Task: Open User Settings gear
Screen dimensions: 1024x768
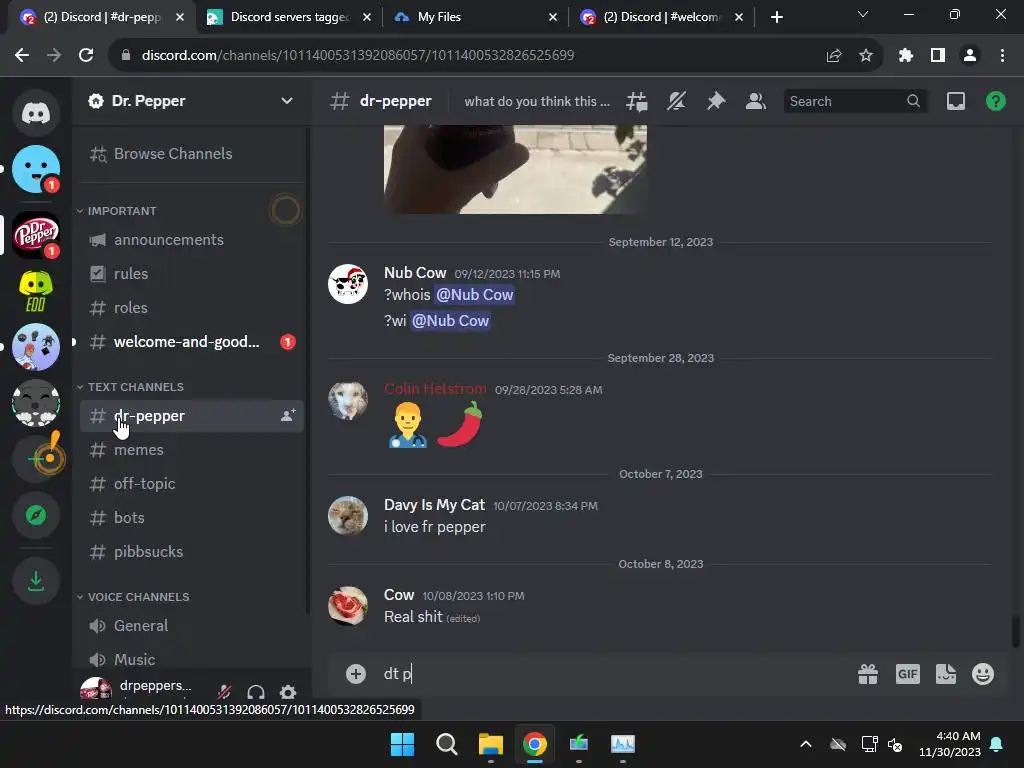Action: pos(288,692)
